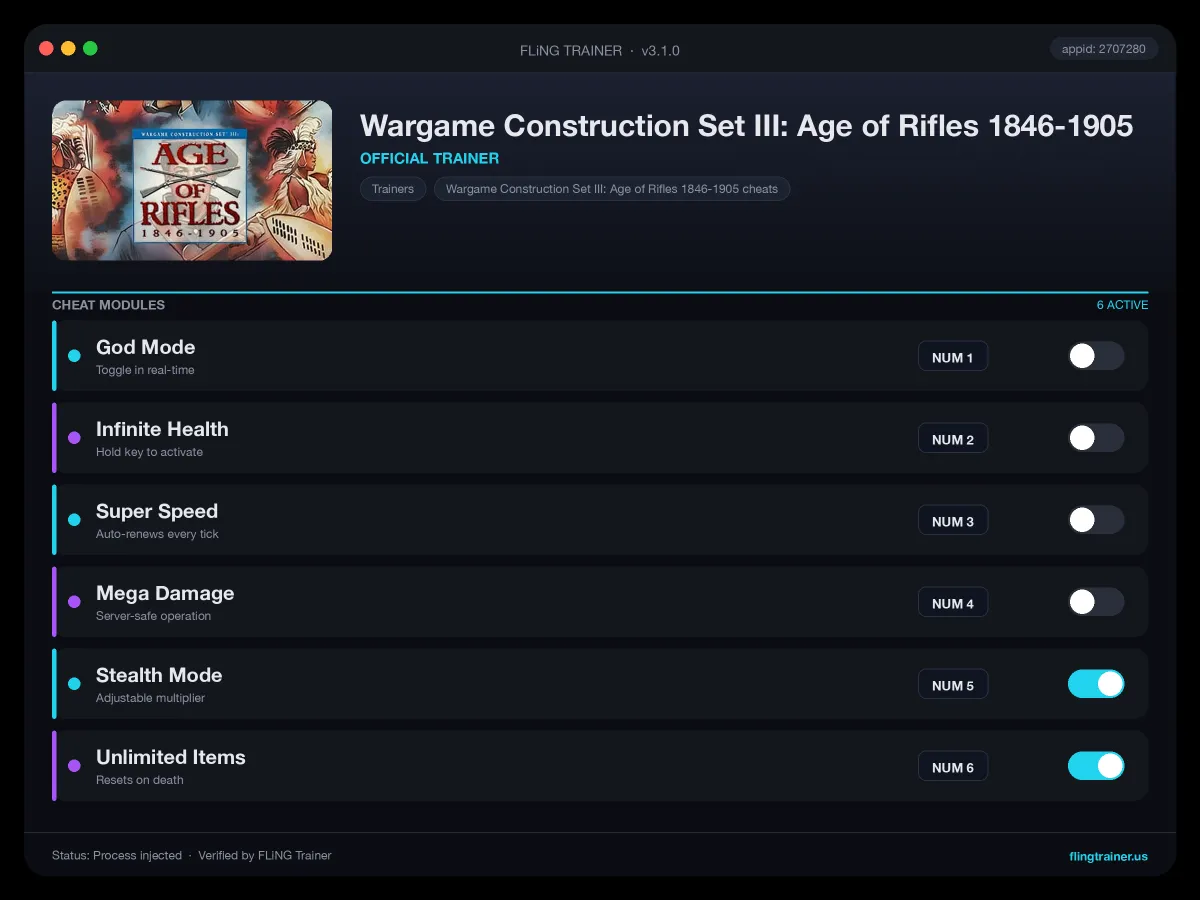
Task: Click the NUM 1 hotkey button
Action: pyautogui.click(x=953, y=357)
